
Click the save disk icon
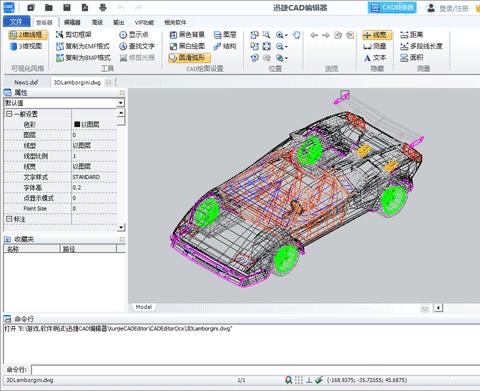pyautogui.click(x=67, y=7)
